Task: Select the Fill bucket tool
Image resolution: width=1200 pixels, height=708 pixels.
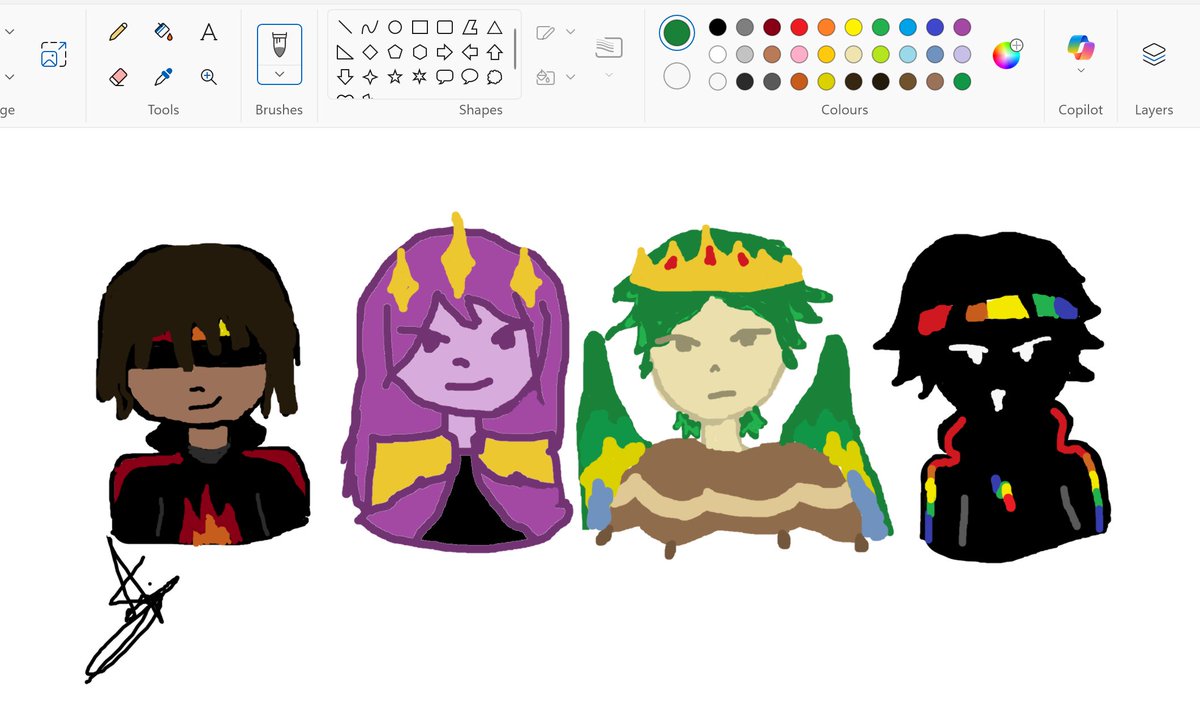Action: 164,32
